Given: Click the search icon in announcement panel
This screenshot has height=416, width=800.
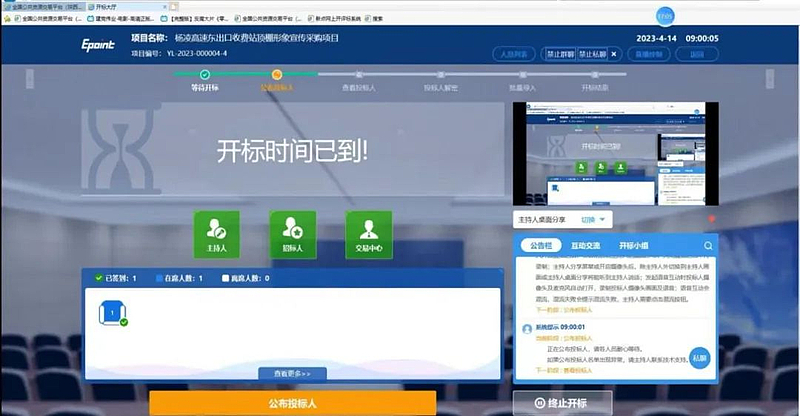Looking at the screenshot, I should point(708,245).
